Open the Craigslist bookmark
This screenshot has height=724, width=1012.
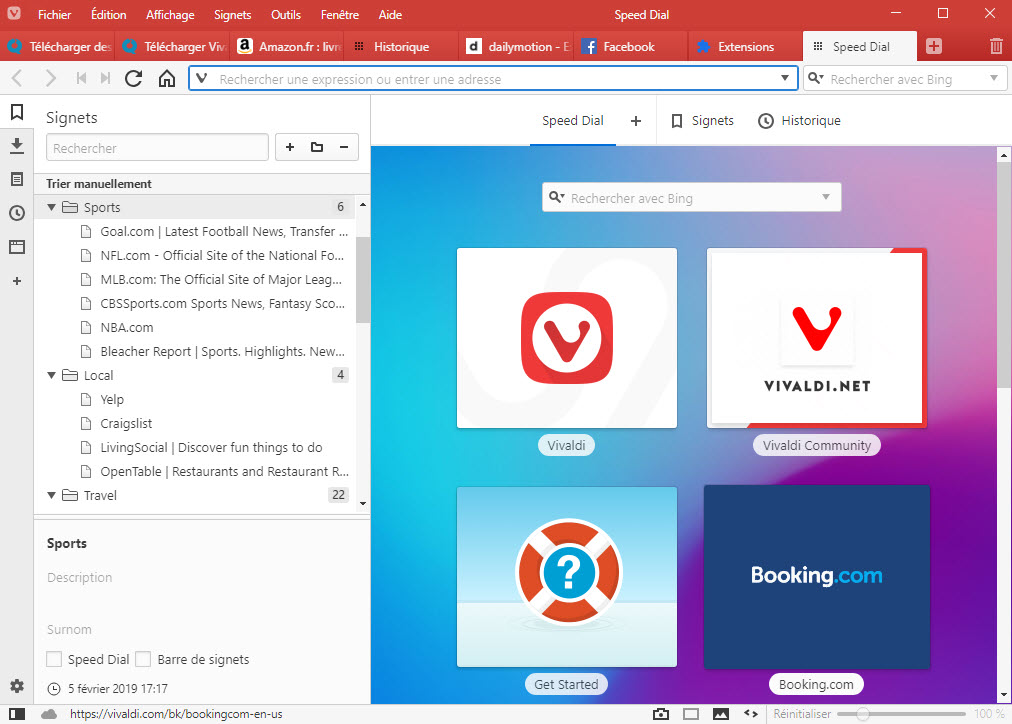(x=126, y=423)
